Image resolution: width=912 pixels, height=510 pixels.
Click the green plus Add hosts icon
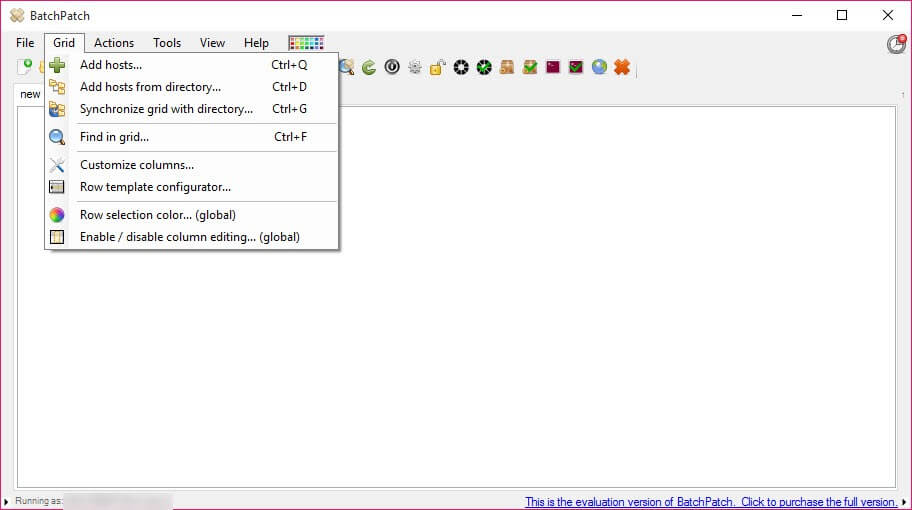click(x=57, y=65)
